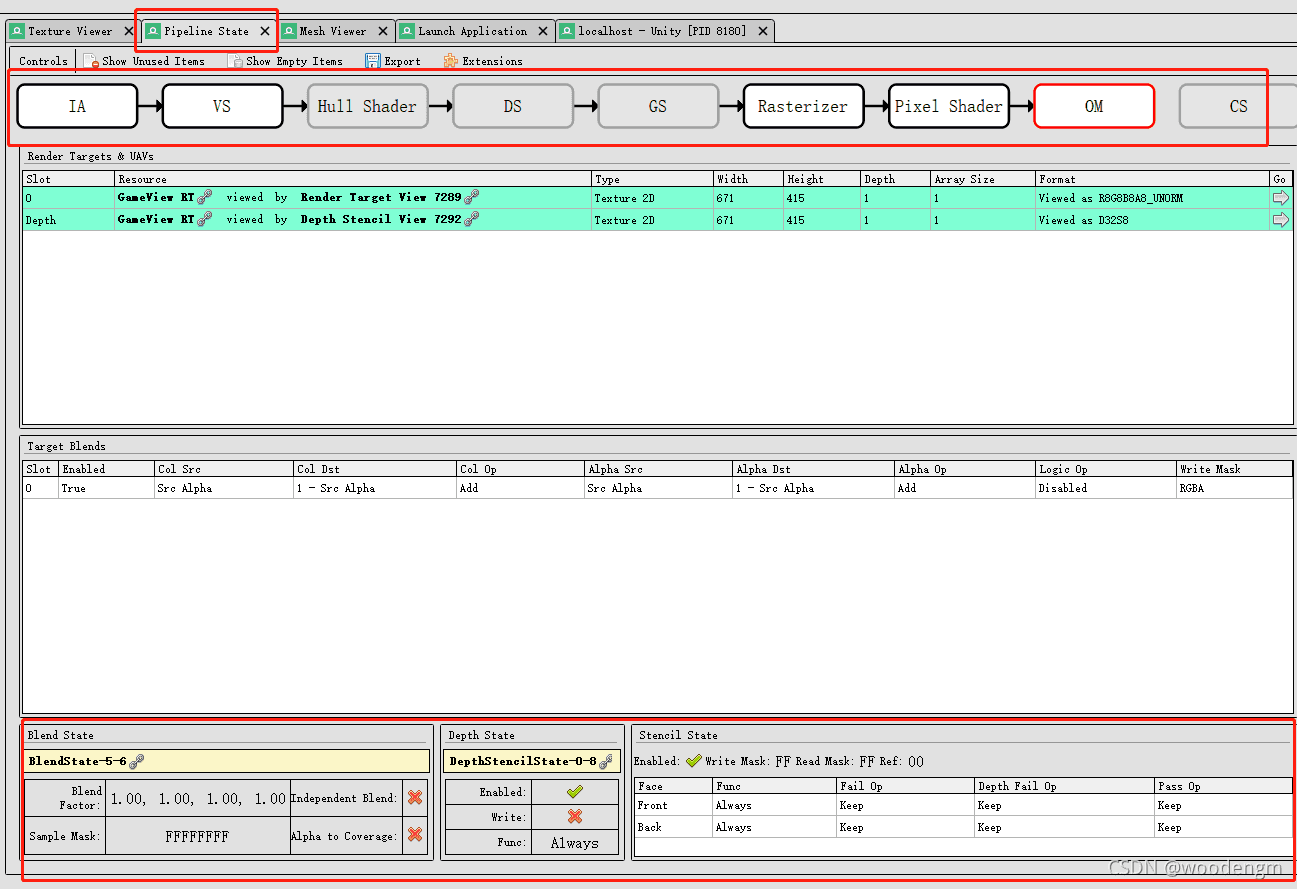The height and width of the screenshot is (889, 1297).
Task: Click the depth Func value 'Always'
Action: point(574,843)
